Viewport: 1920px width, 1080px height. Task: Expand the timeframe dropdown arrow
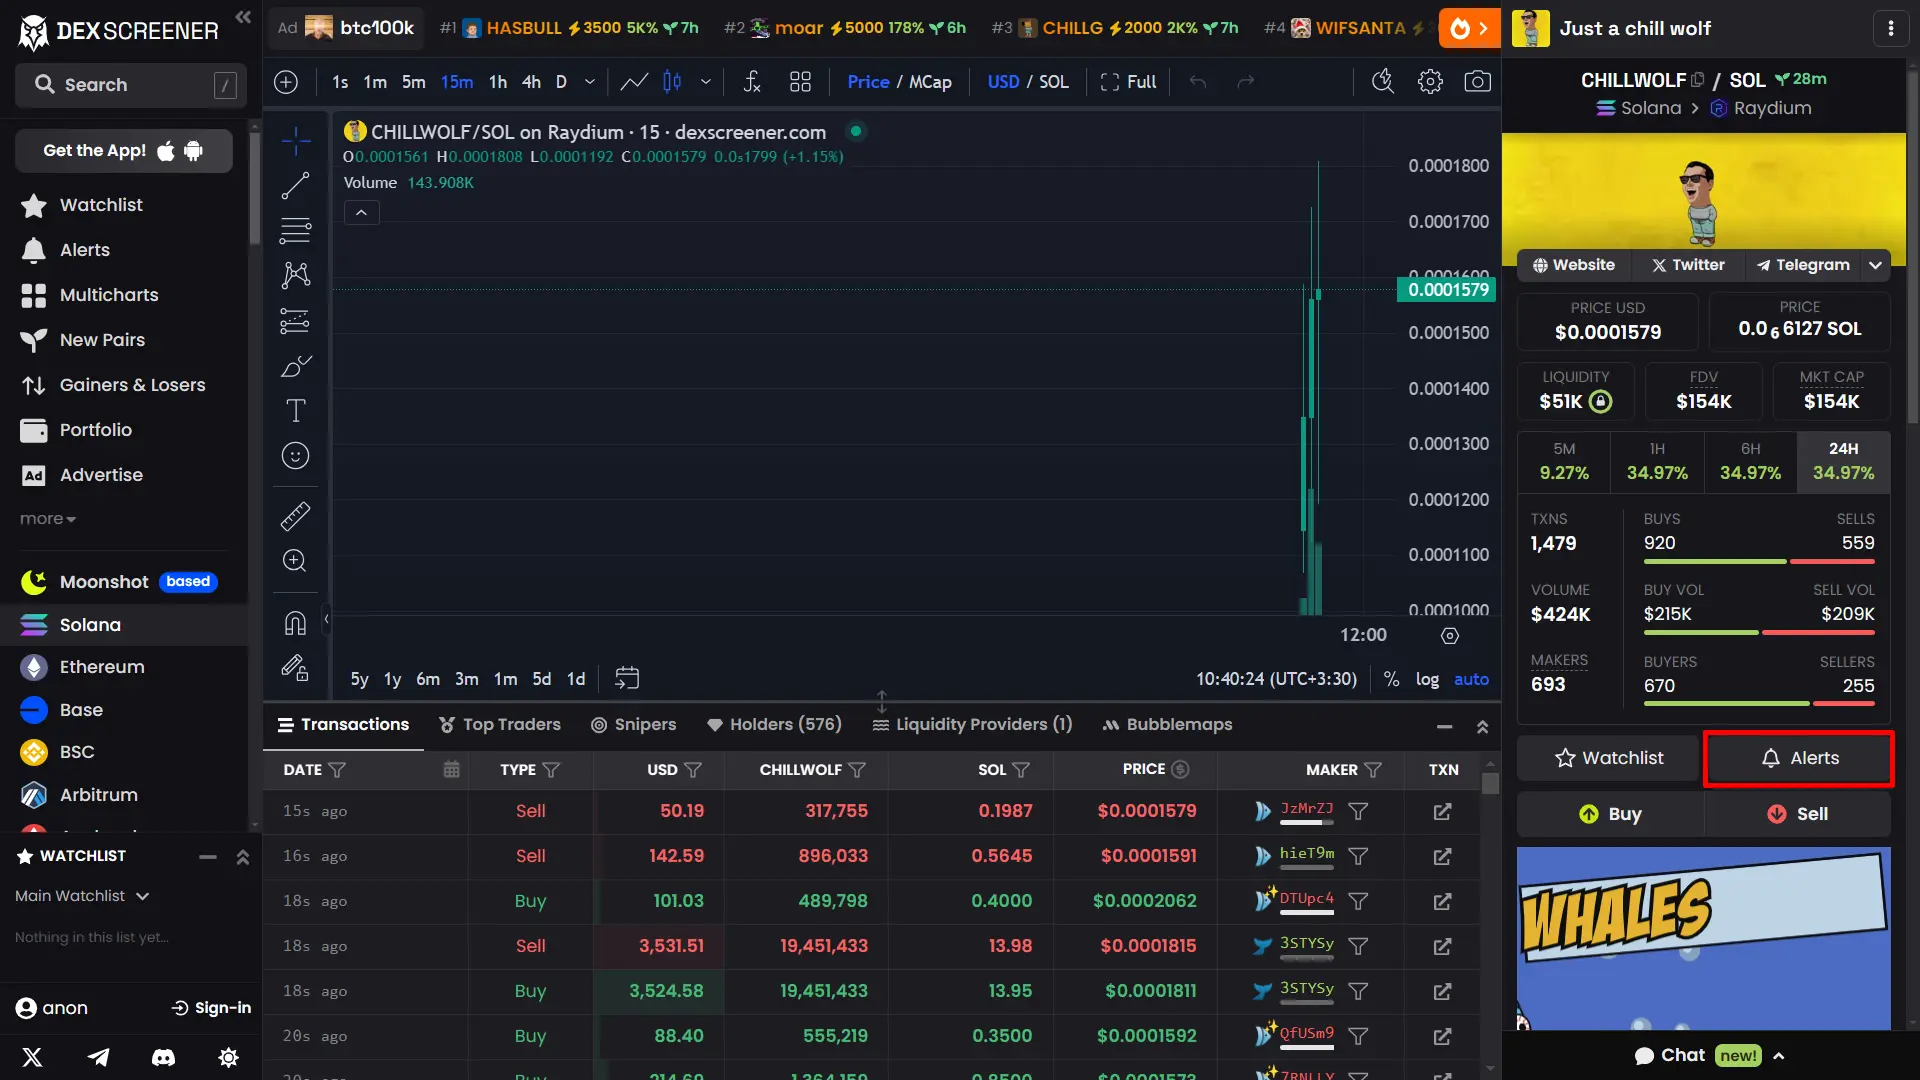[x=590, y=82]
